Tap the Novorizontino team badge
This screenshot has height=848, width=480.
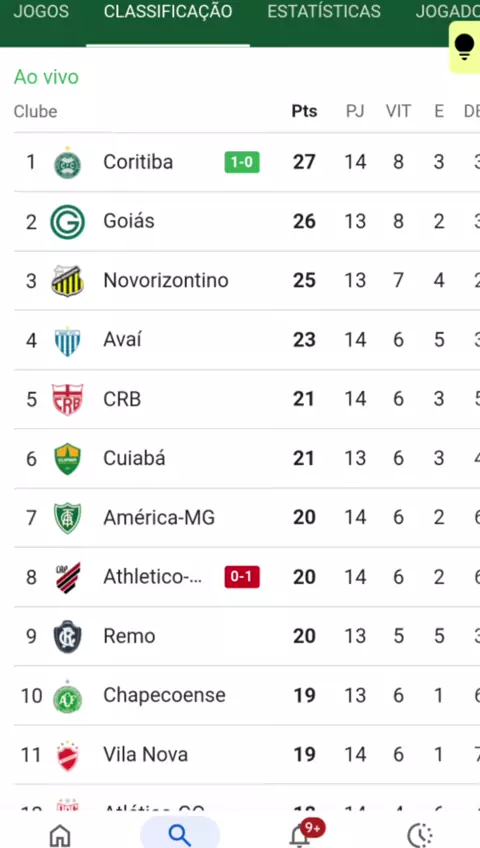[68, 281]
